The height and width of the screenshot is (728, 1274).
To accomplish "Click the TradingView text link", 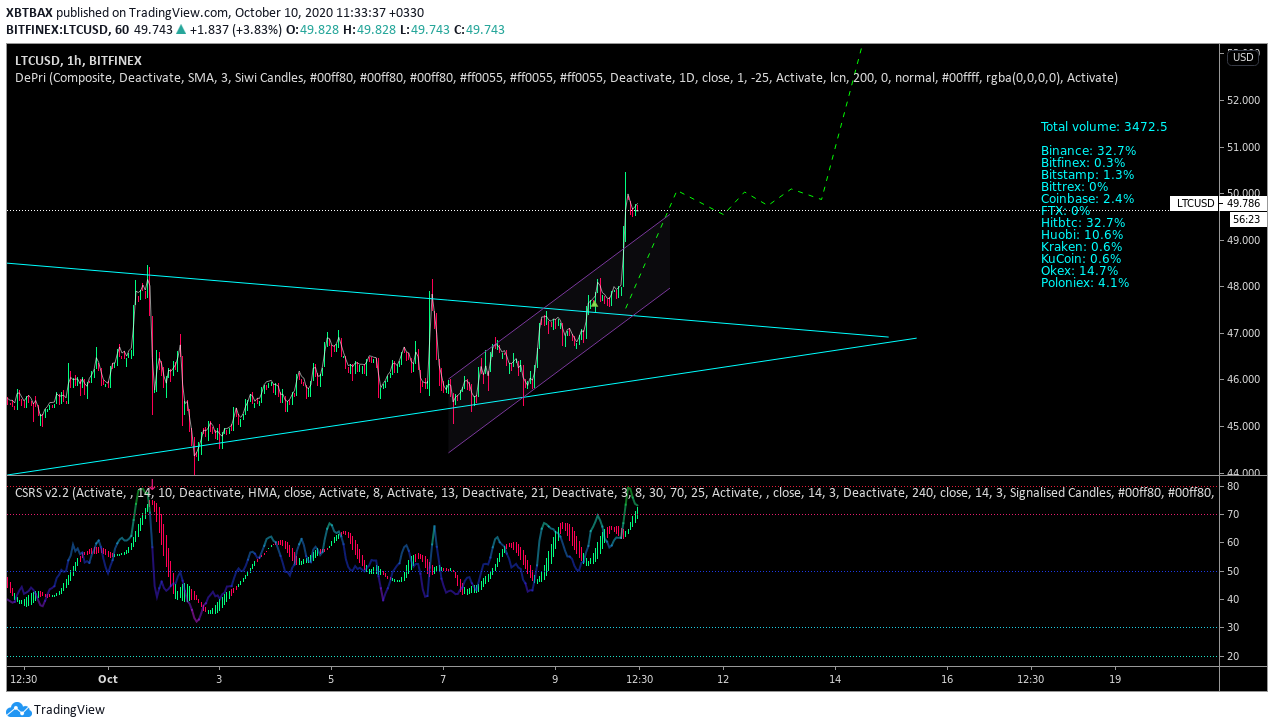I will point(69,710).
